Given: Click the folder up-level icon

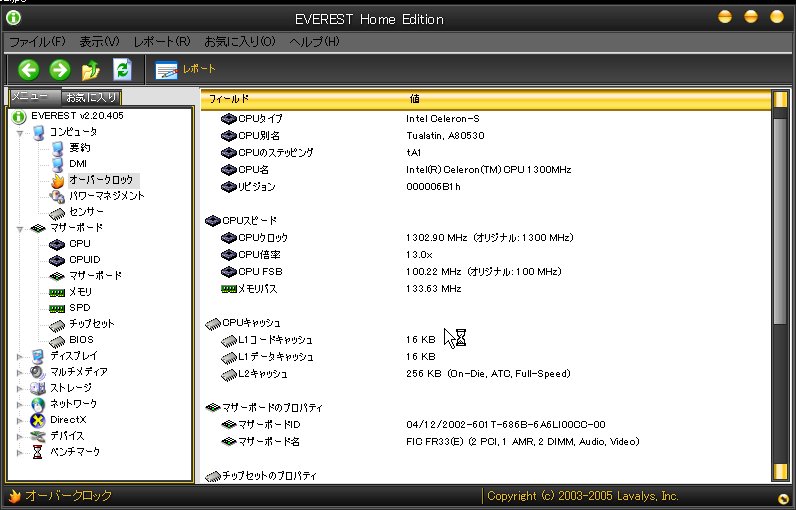Looking at the screenshot, I should 91,70.
